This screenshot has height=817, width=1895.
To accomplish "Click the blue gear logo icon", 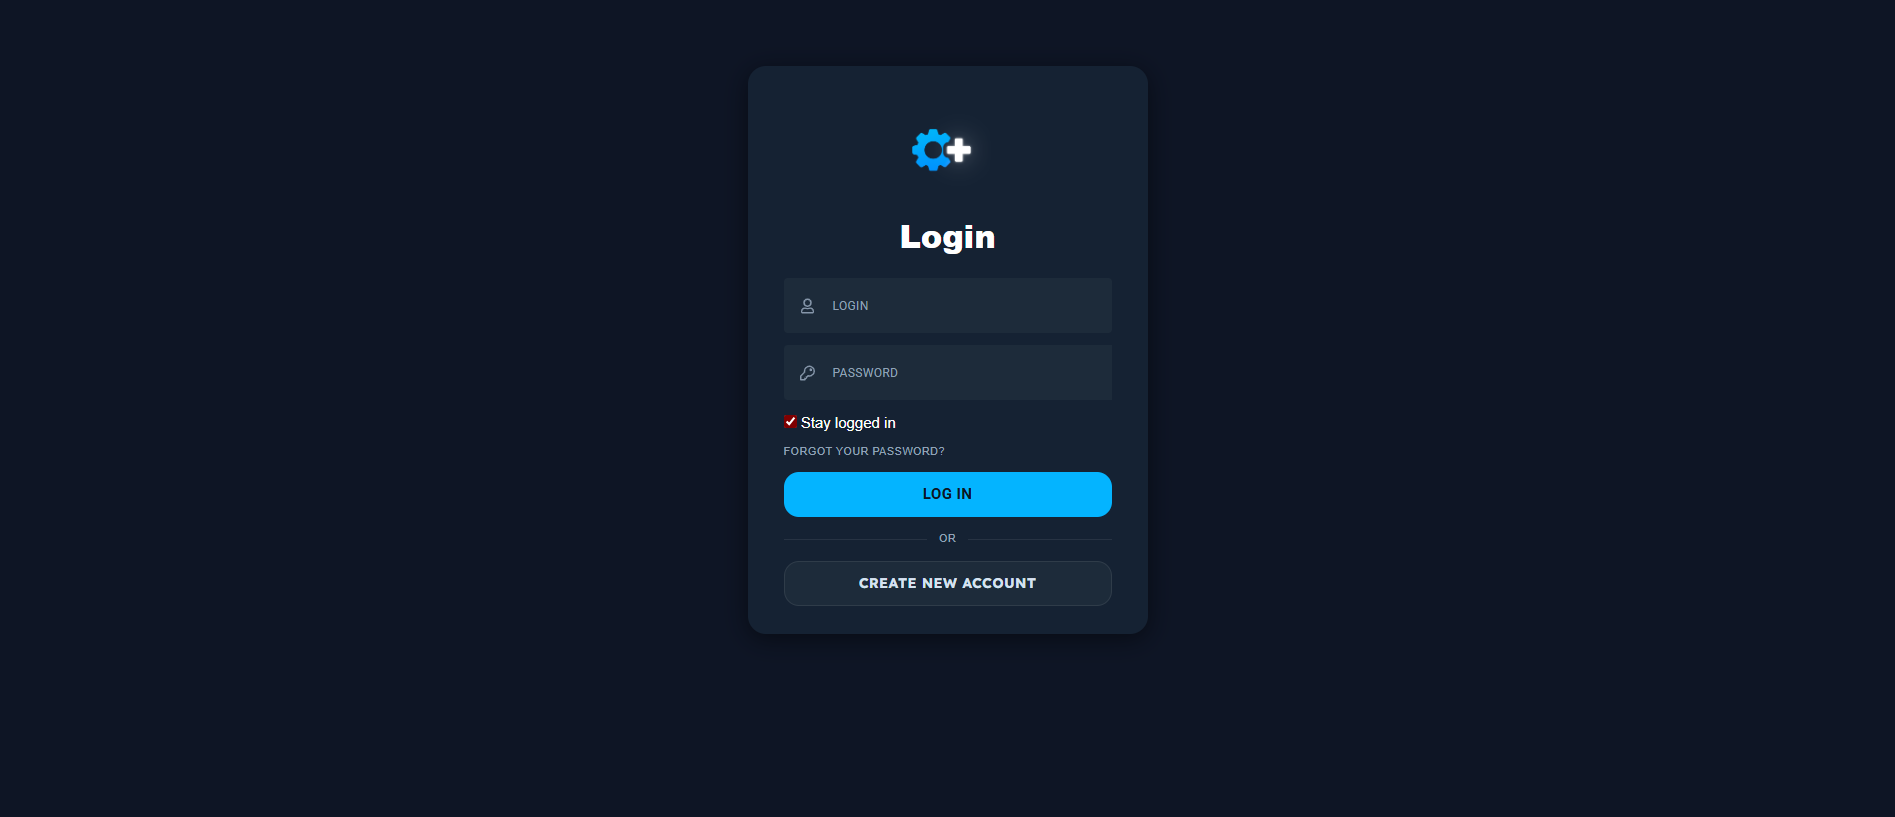I will pyautogui.click(x=931, y=150).
